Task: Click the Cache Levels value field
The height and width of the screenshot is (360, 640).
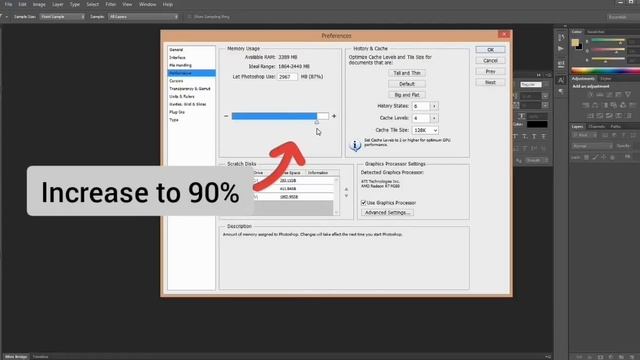Action: 421,118
